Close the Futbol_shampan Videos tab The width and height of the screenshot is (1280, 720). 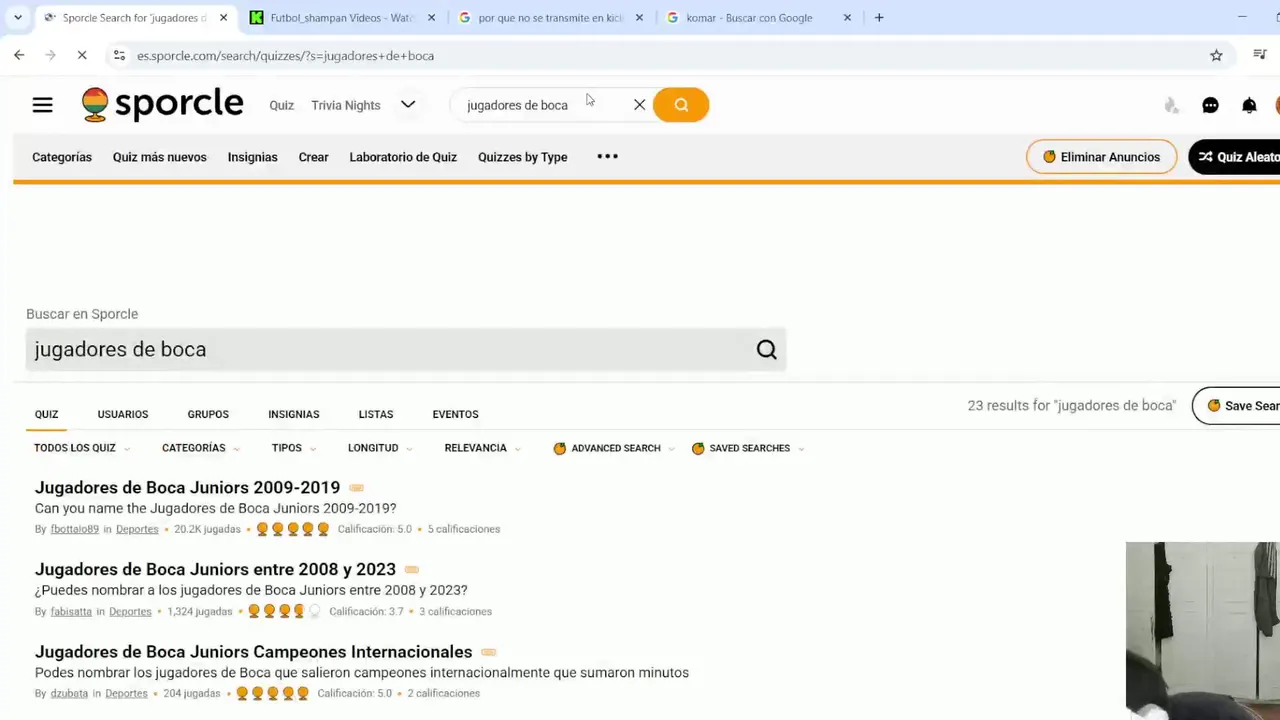[432, 17]
